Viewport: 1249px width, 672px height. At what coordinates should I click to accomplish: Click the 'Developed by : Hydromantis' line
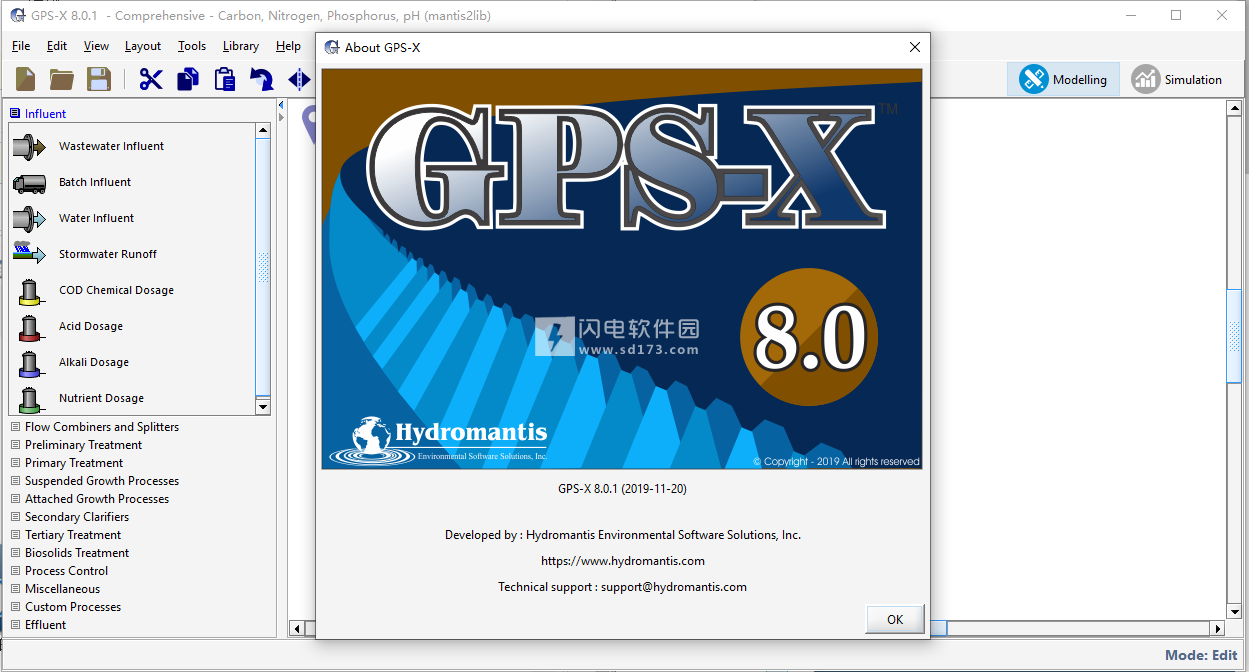pyautogui.click(x=623, y=535)
